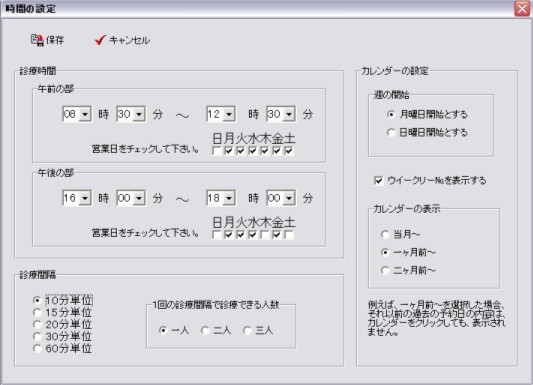Toggle the 土 checkbox in 午前の部
The image size is (533, 385).
[289, 151]
